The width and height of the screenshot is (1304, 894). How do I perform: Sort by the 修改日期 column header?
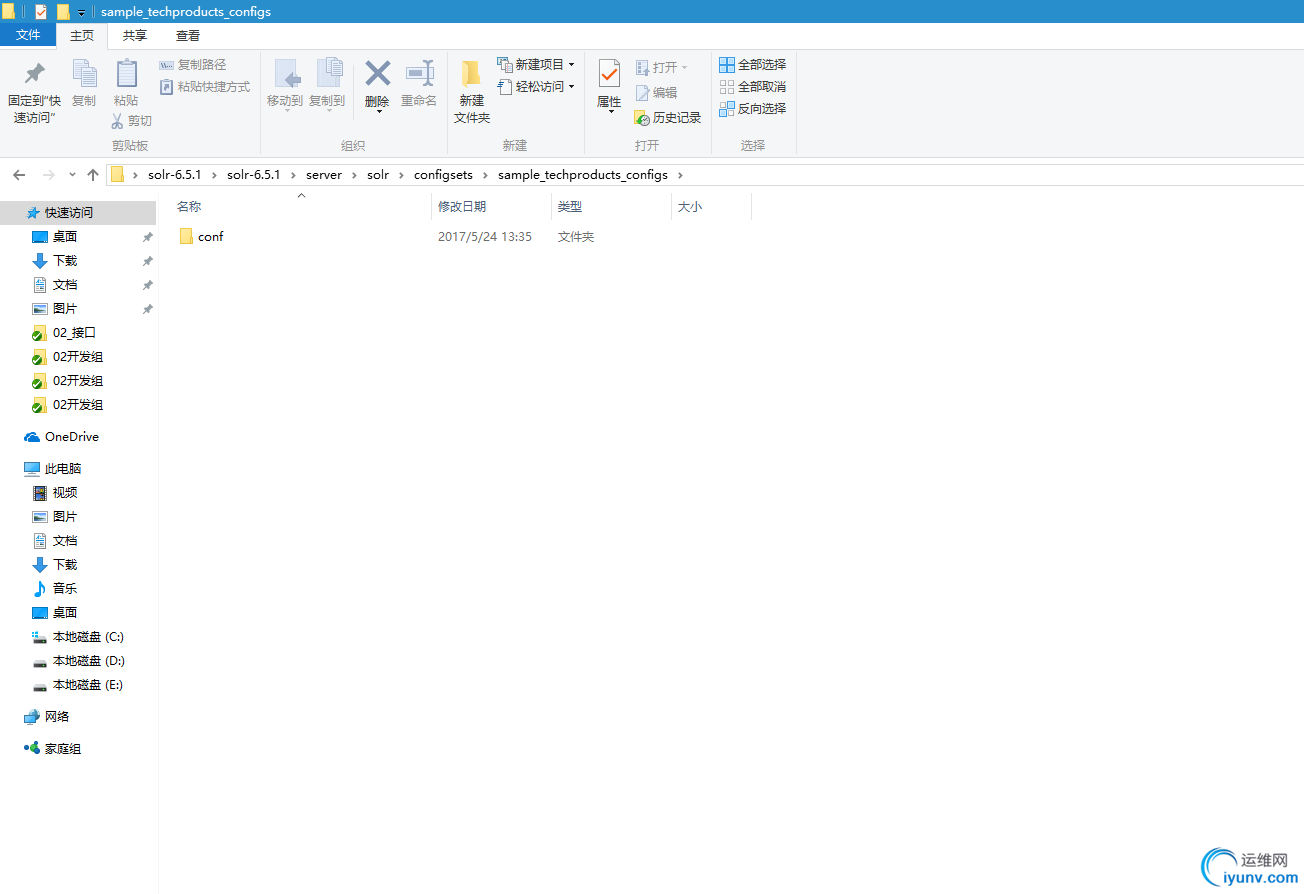point(462,207)
